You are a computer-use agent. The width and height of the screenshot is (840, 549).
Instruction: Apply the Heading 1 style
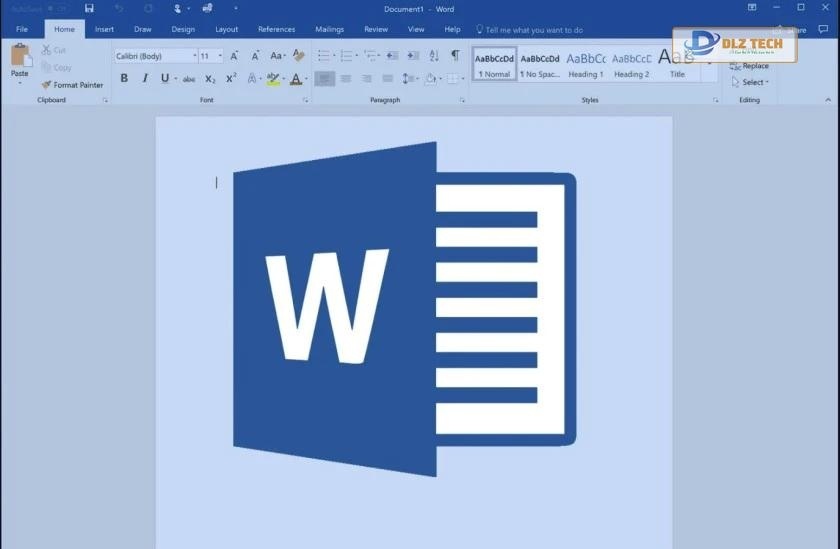pyautogui.click(x=585, y=65)
